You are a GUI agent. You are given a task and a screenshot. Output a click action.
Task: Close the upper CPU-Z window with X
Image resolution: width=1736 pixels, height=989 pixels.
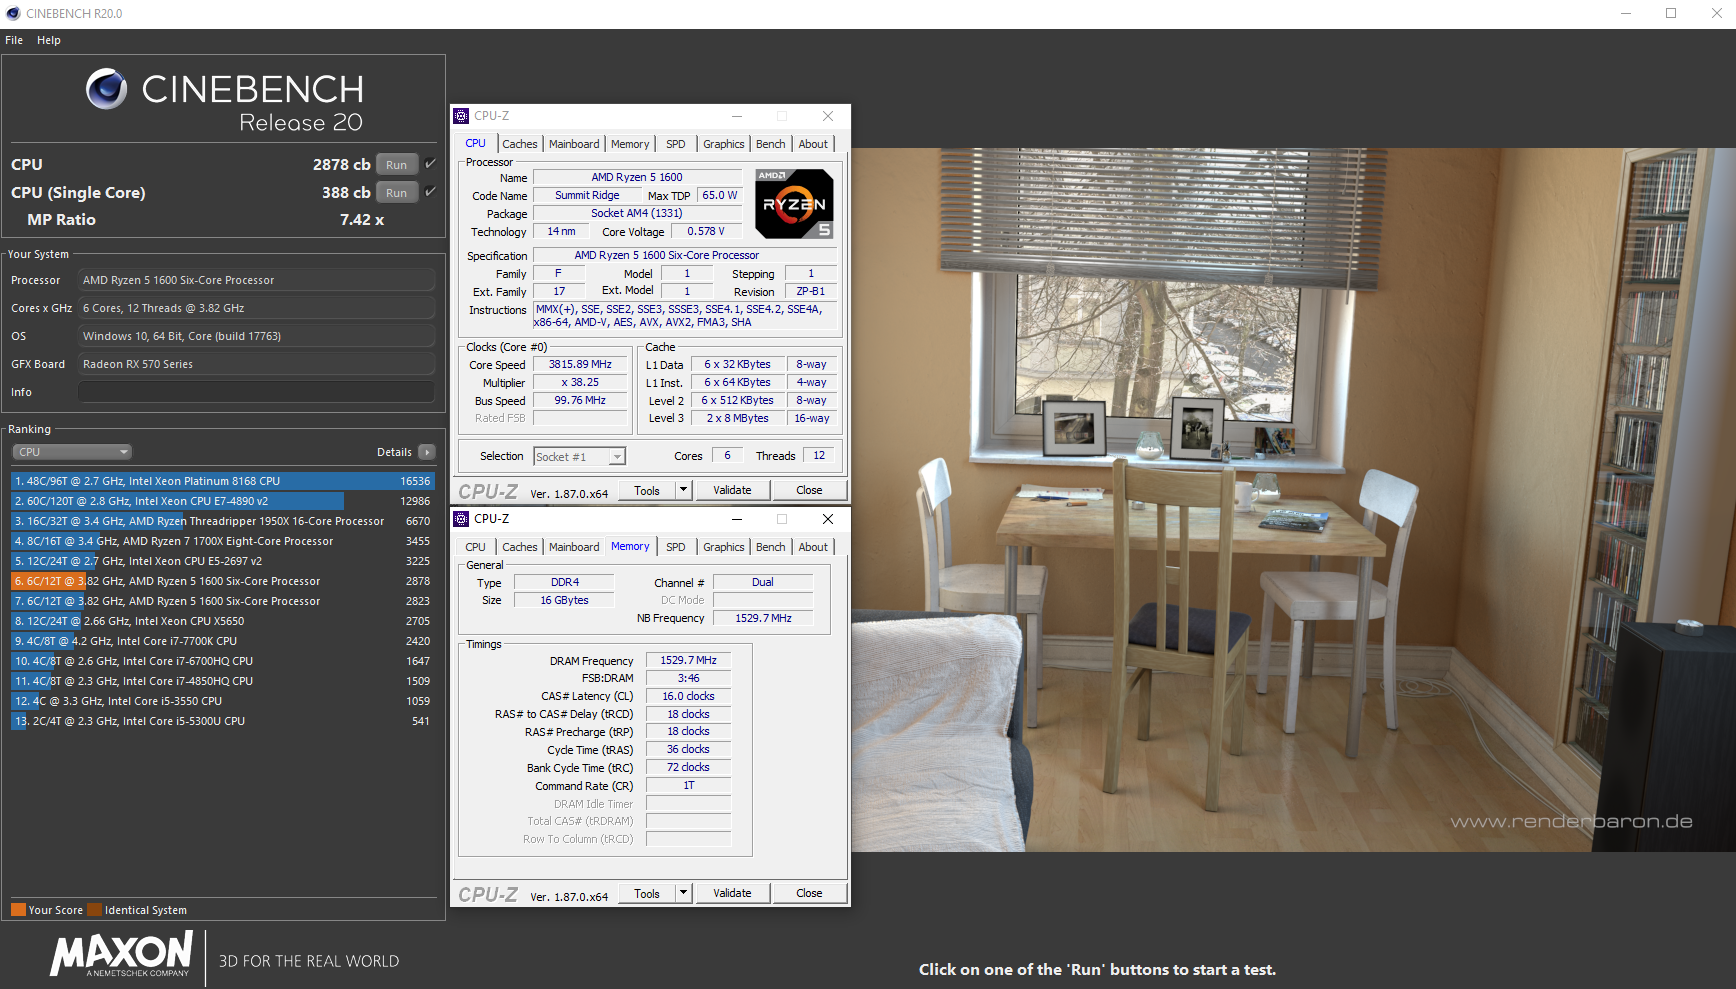pos(828,116)
